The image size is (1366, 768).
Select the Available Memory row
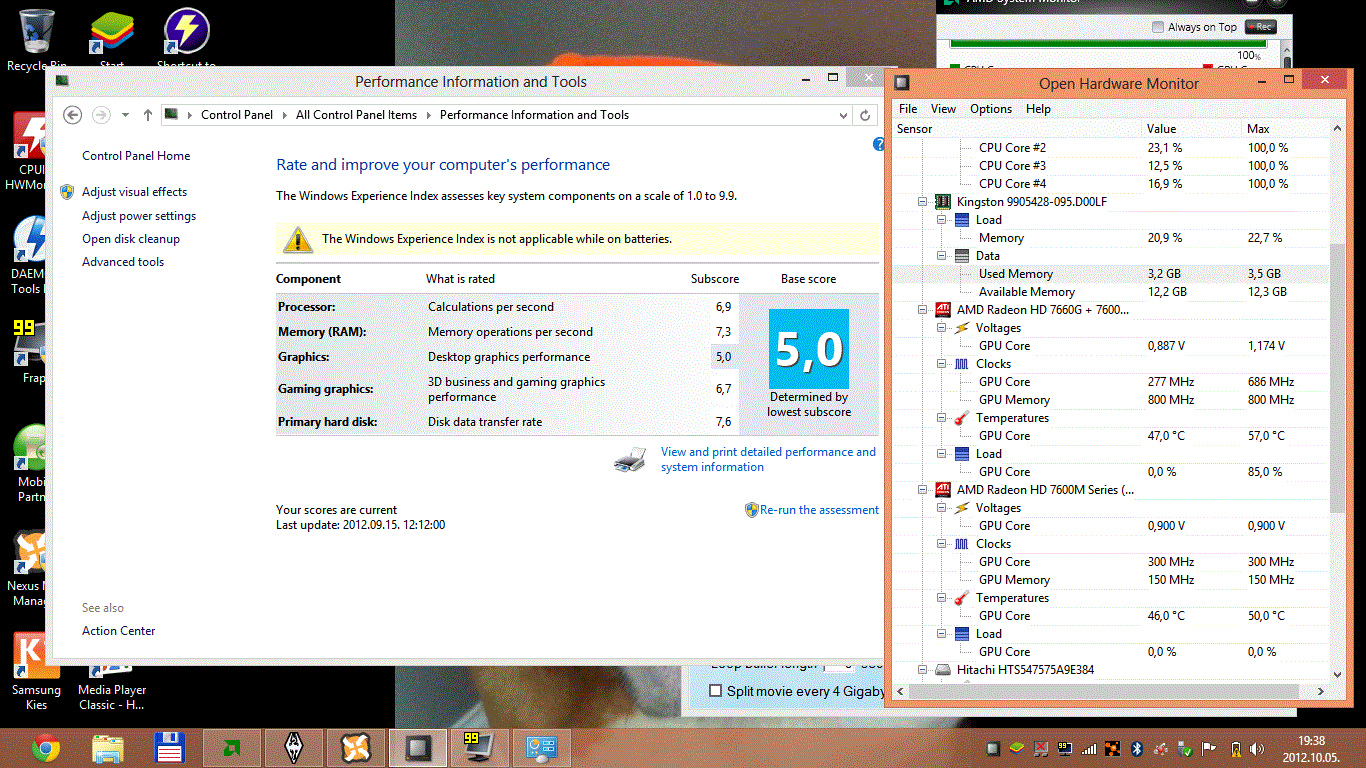pyautogui.click(x=1112, y=292)
